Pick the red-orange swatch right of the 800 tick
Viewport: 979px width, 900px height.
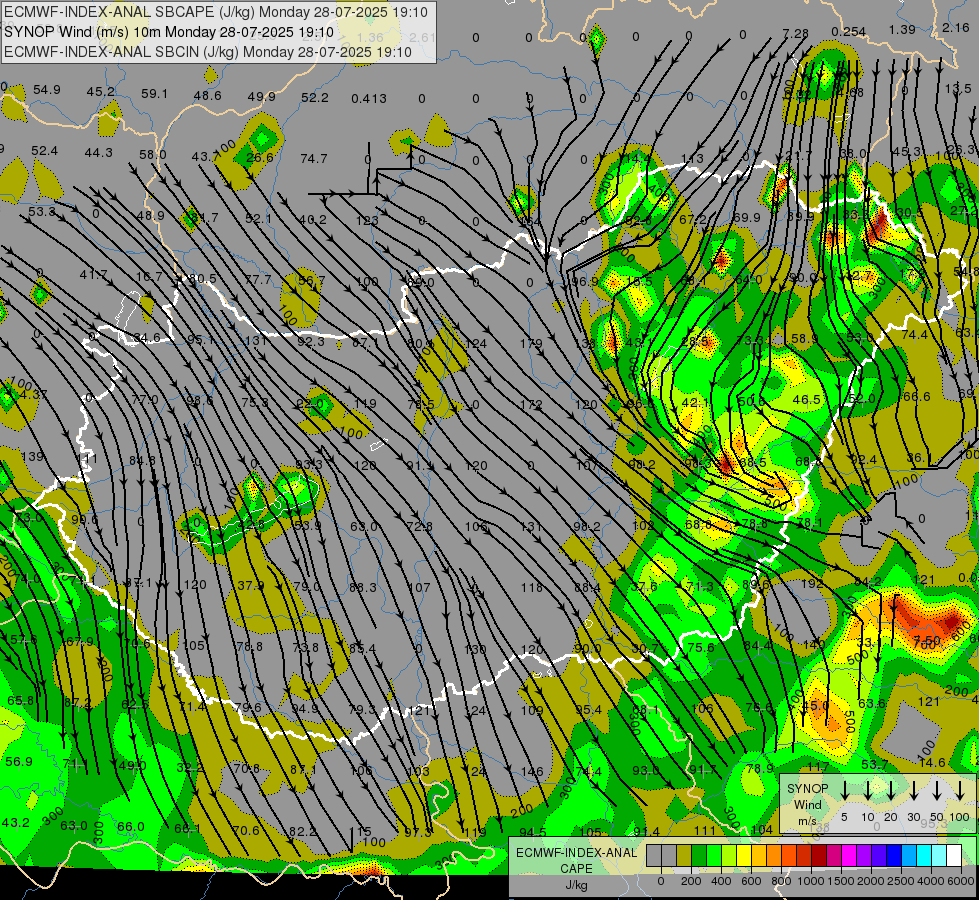tap(789, 855)
